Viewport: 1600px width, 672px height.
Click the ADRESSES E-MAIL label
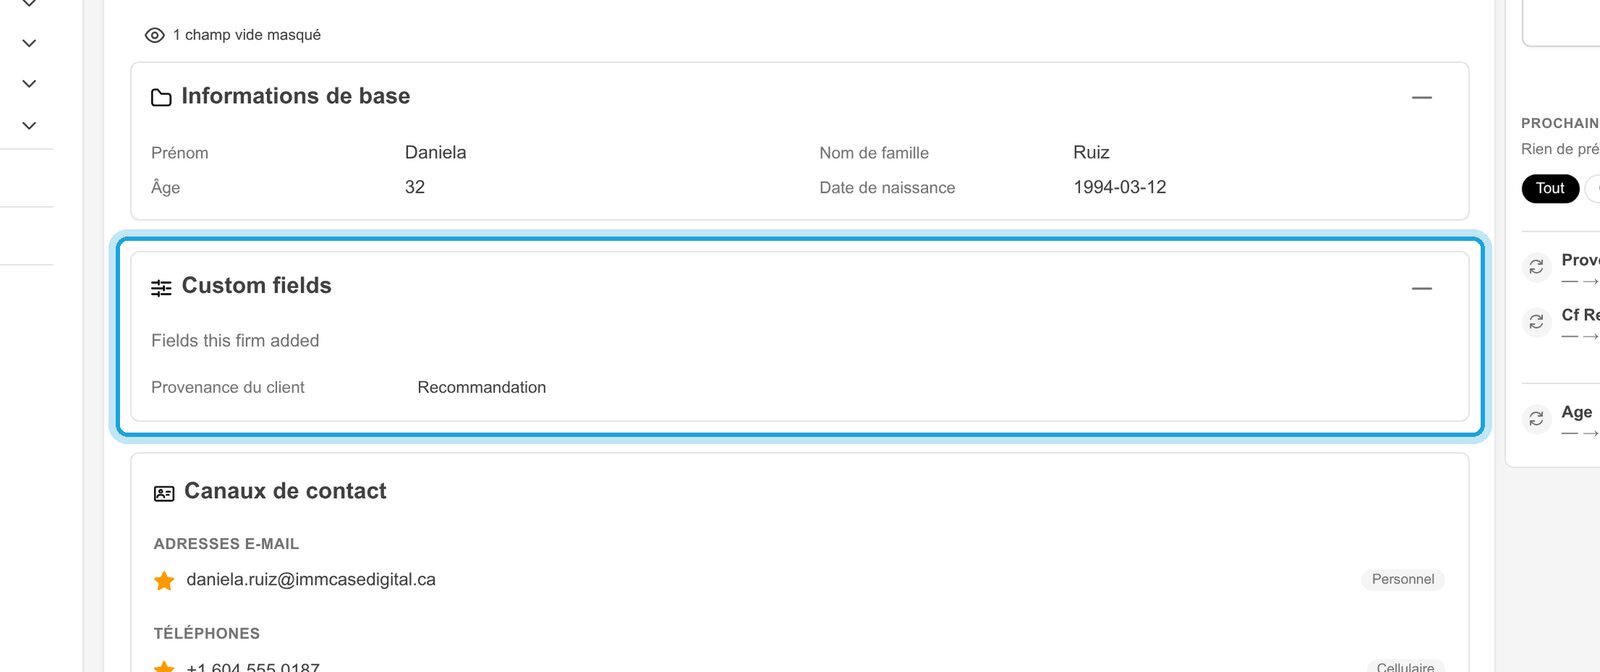click(226, 544)
